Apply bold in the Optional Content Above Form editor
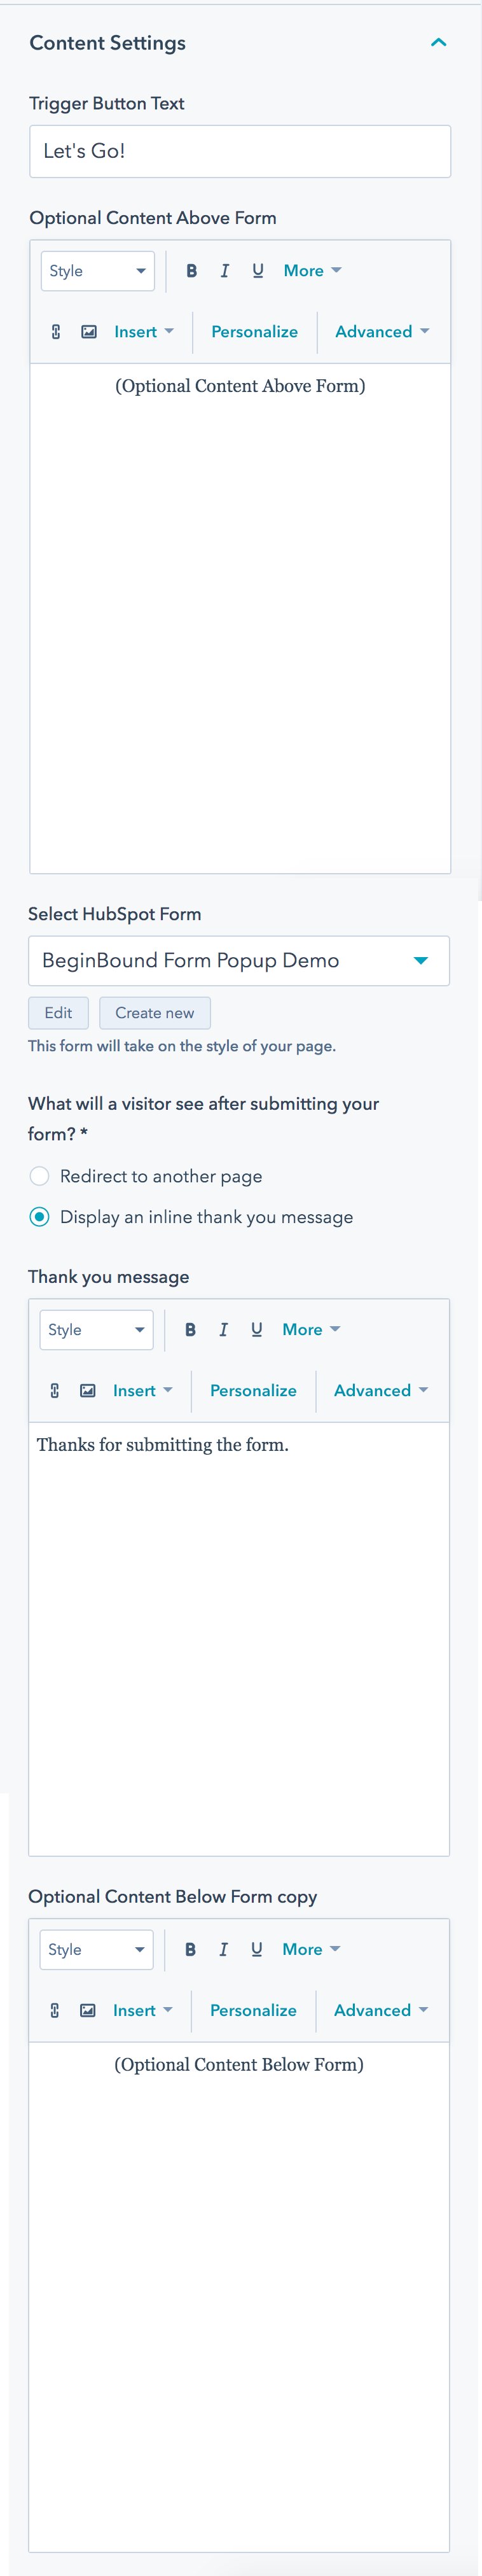Screen dimensions: 482x2576 coord(190,270)
